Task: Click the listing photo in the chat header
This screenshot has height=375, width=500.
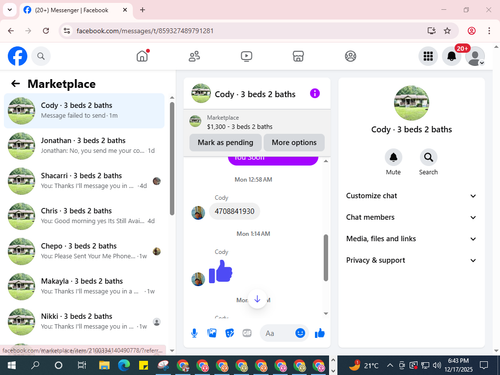Action: point(201,93)
